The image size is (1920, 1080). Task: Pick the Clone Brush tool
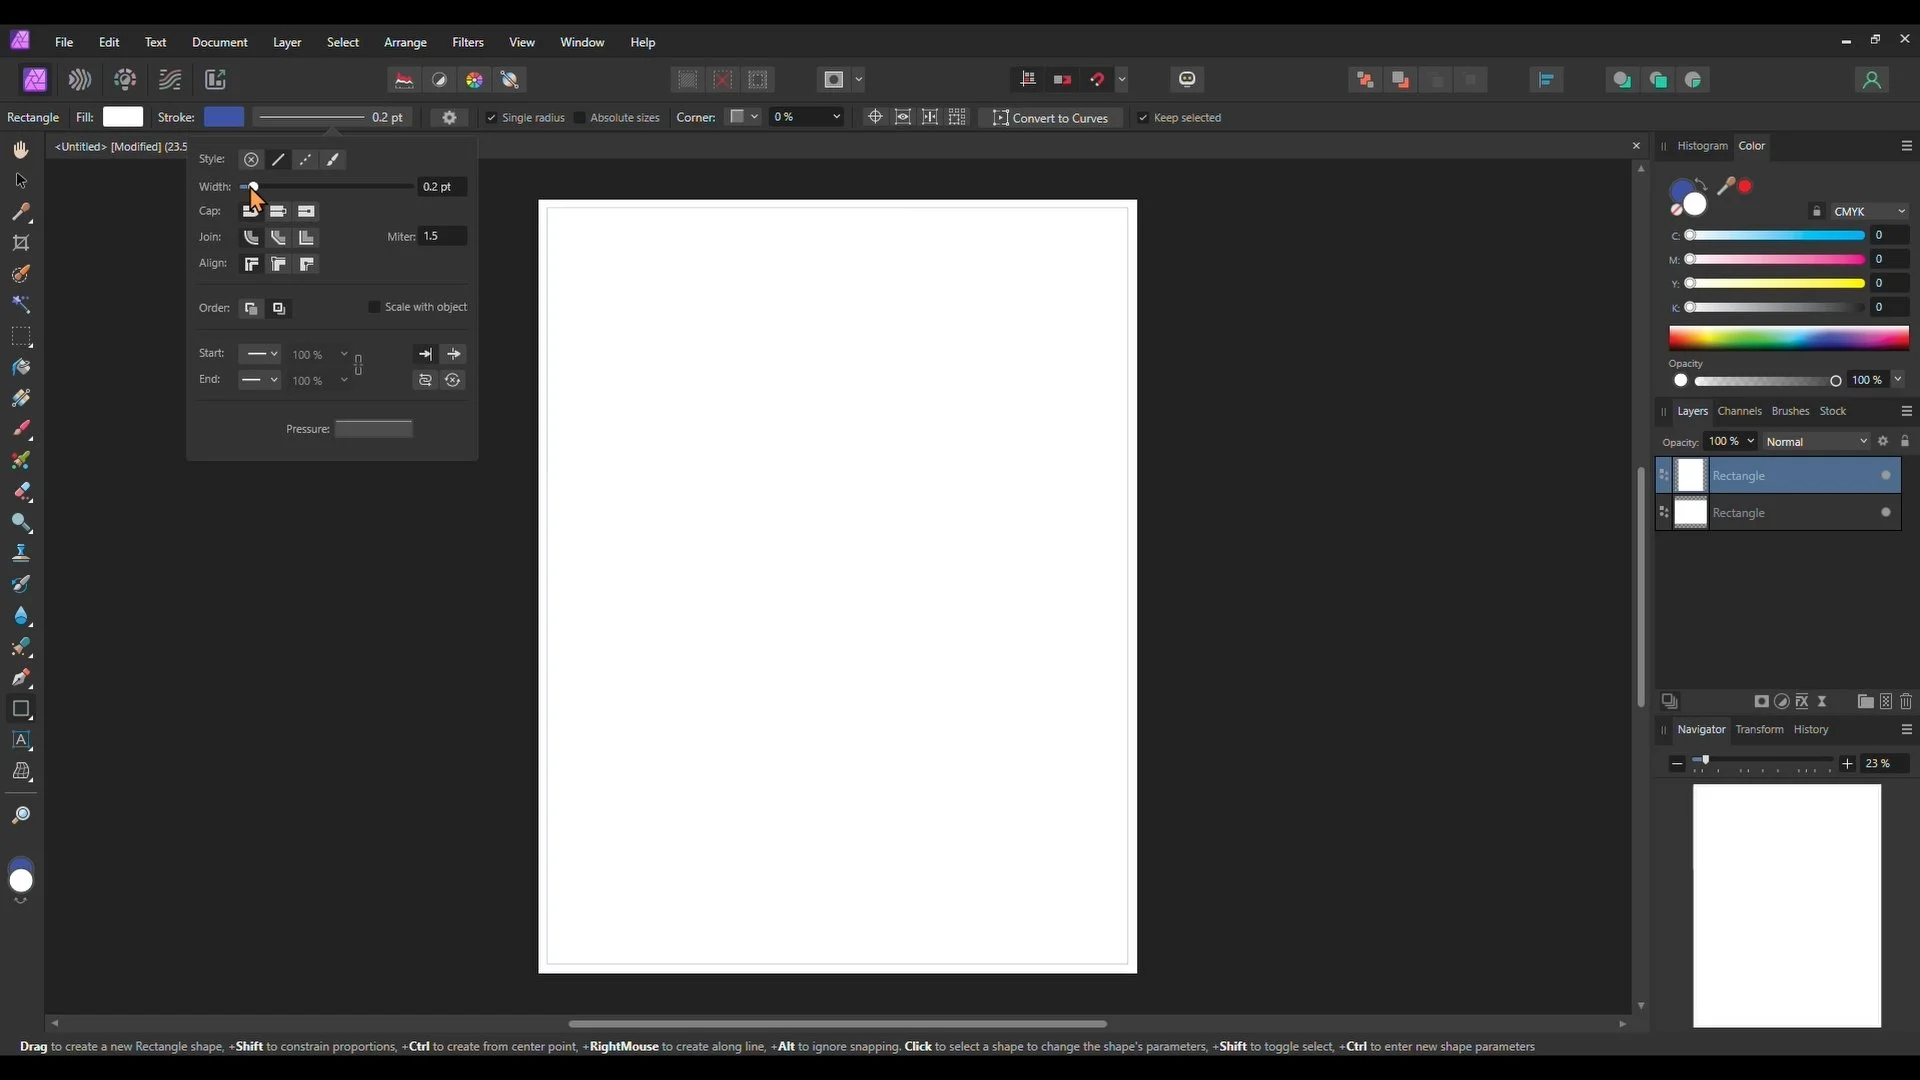(x=21, y=553)
